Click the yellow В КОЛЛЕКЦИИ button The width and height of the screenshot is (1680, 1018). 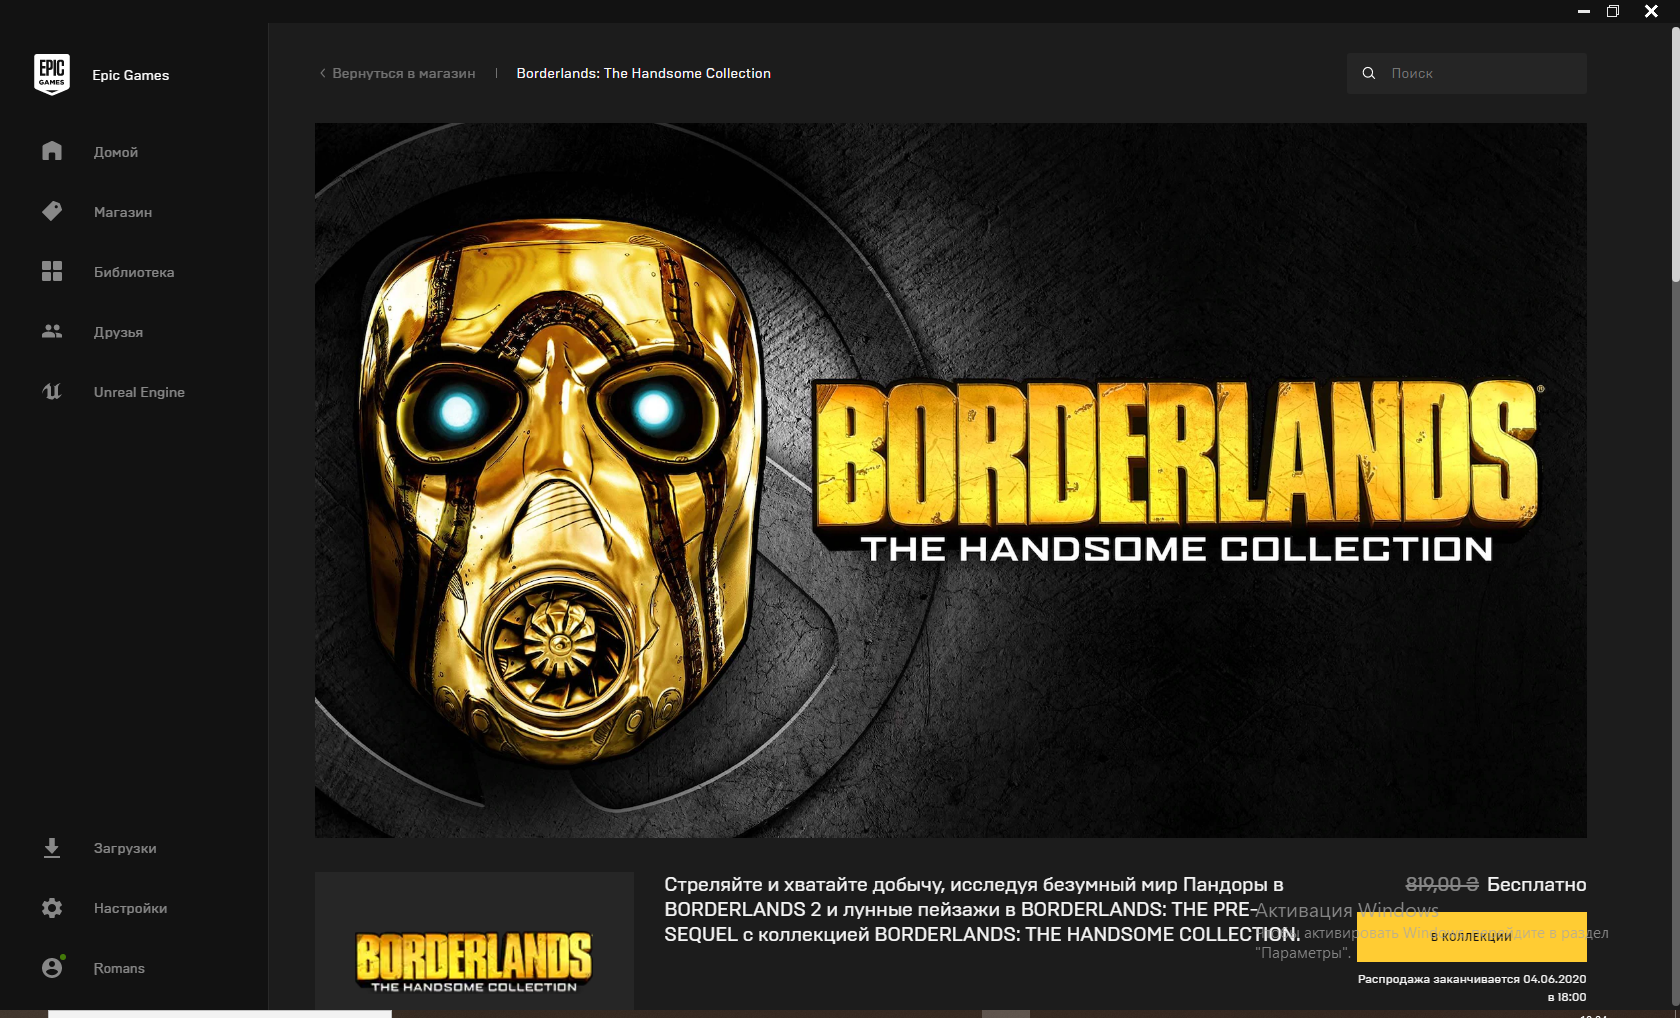(x=1471, y=937)
